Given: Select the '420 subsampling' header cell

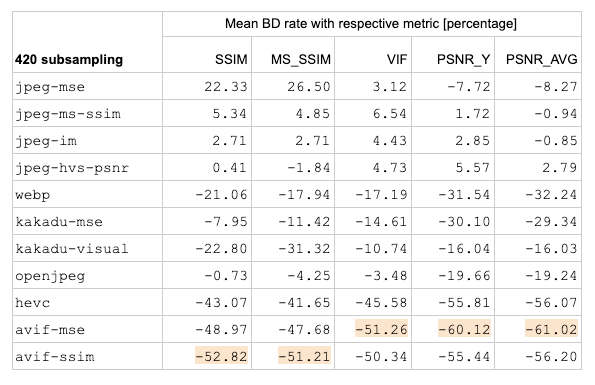Looking at the screenshot, I should pos(69,60).
